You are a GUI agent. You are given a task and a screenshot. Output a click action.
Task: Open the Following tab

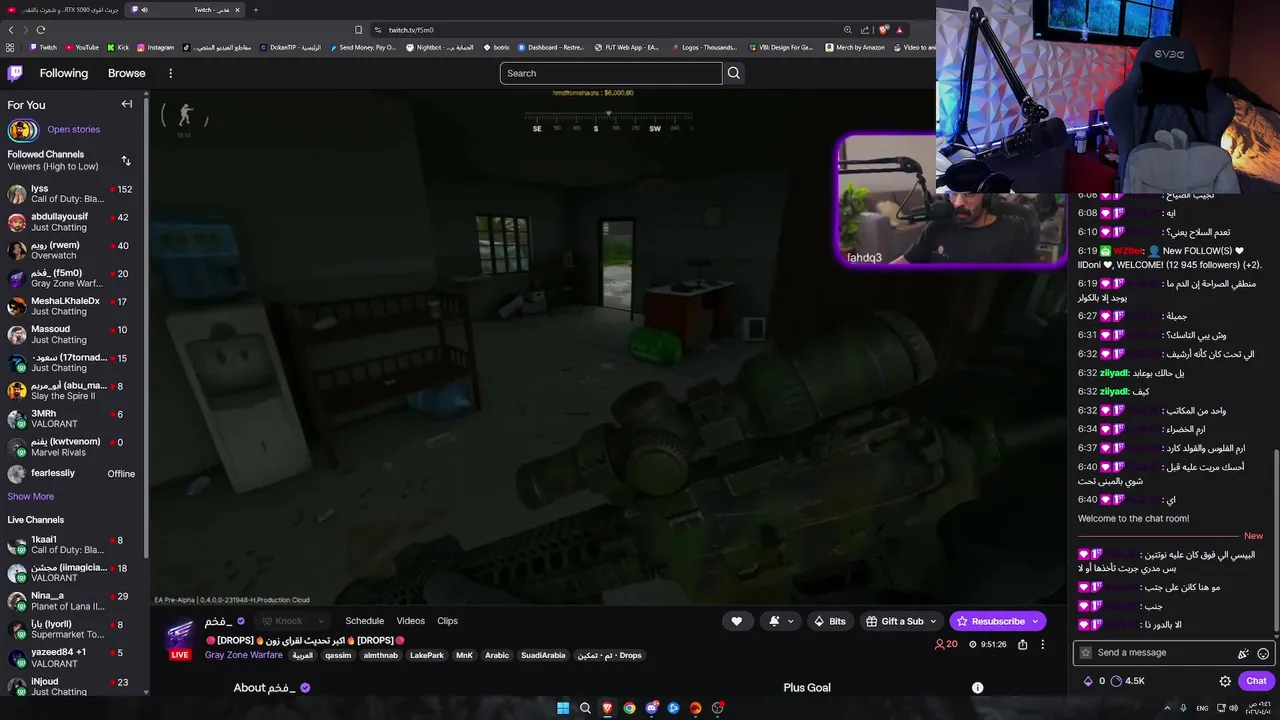coord(64,73)
